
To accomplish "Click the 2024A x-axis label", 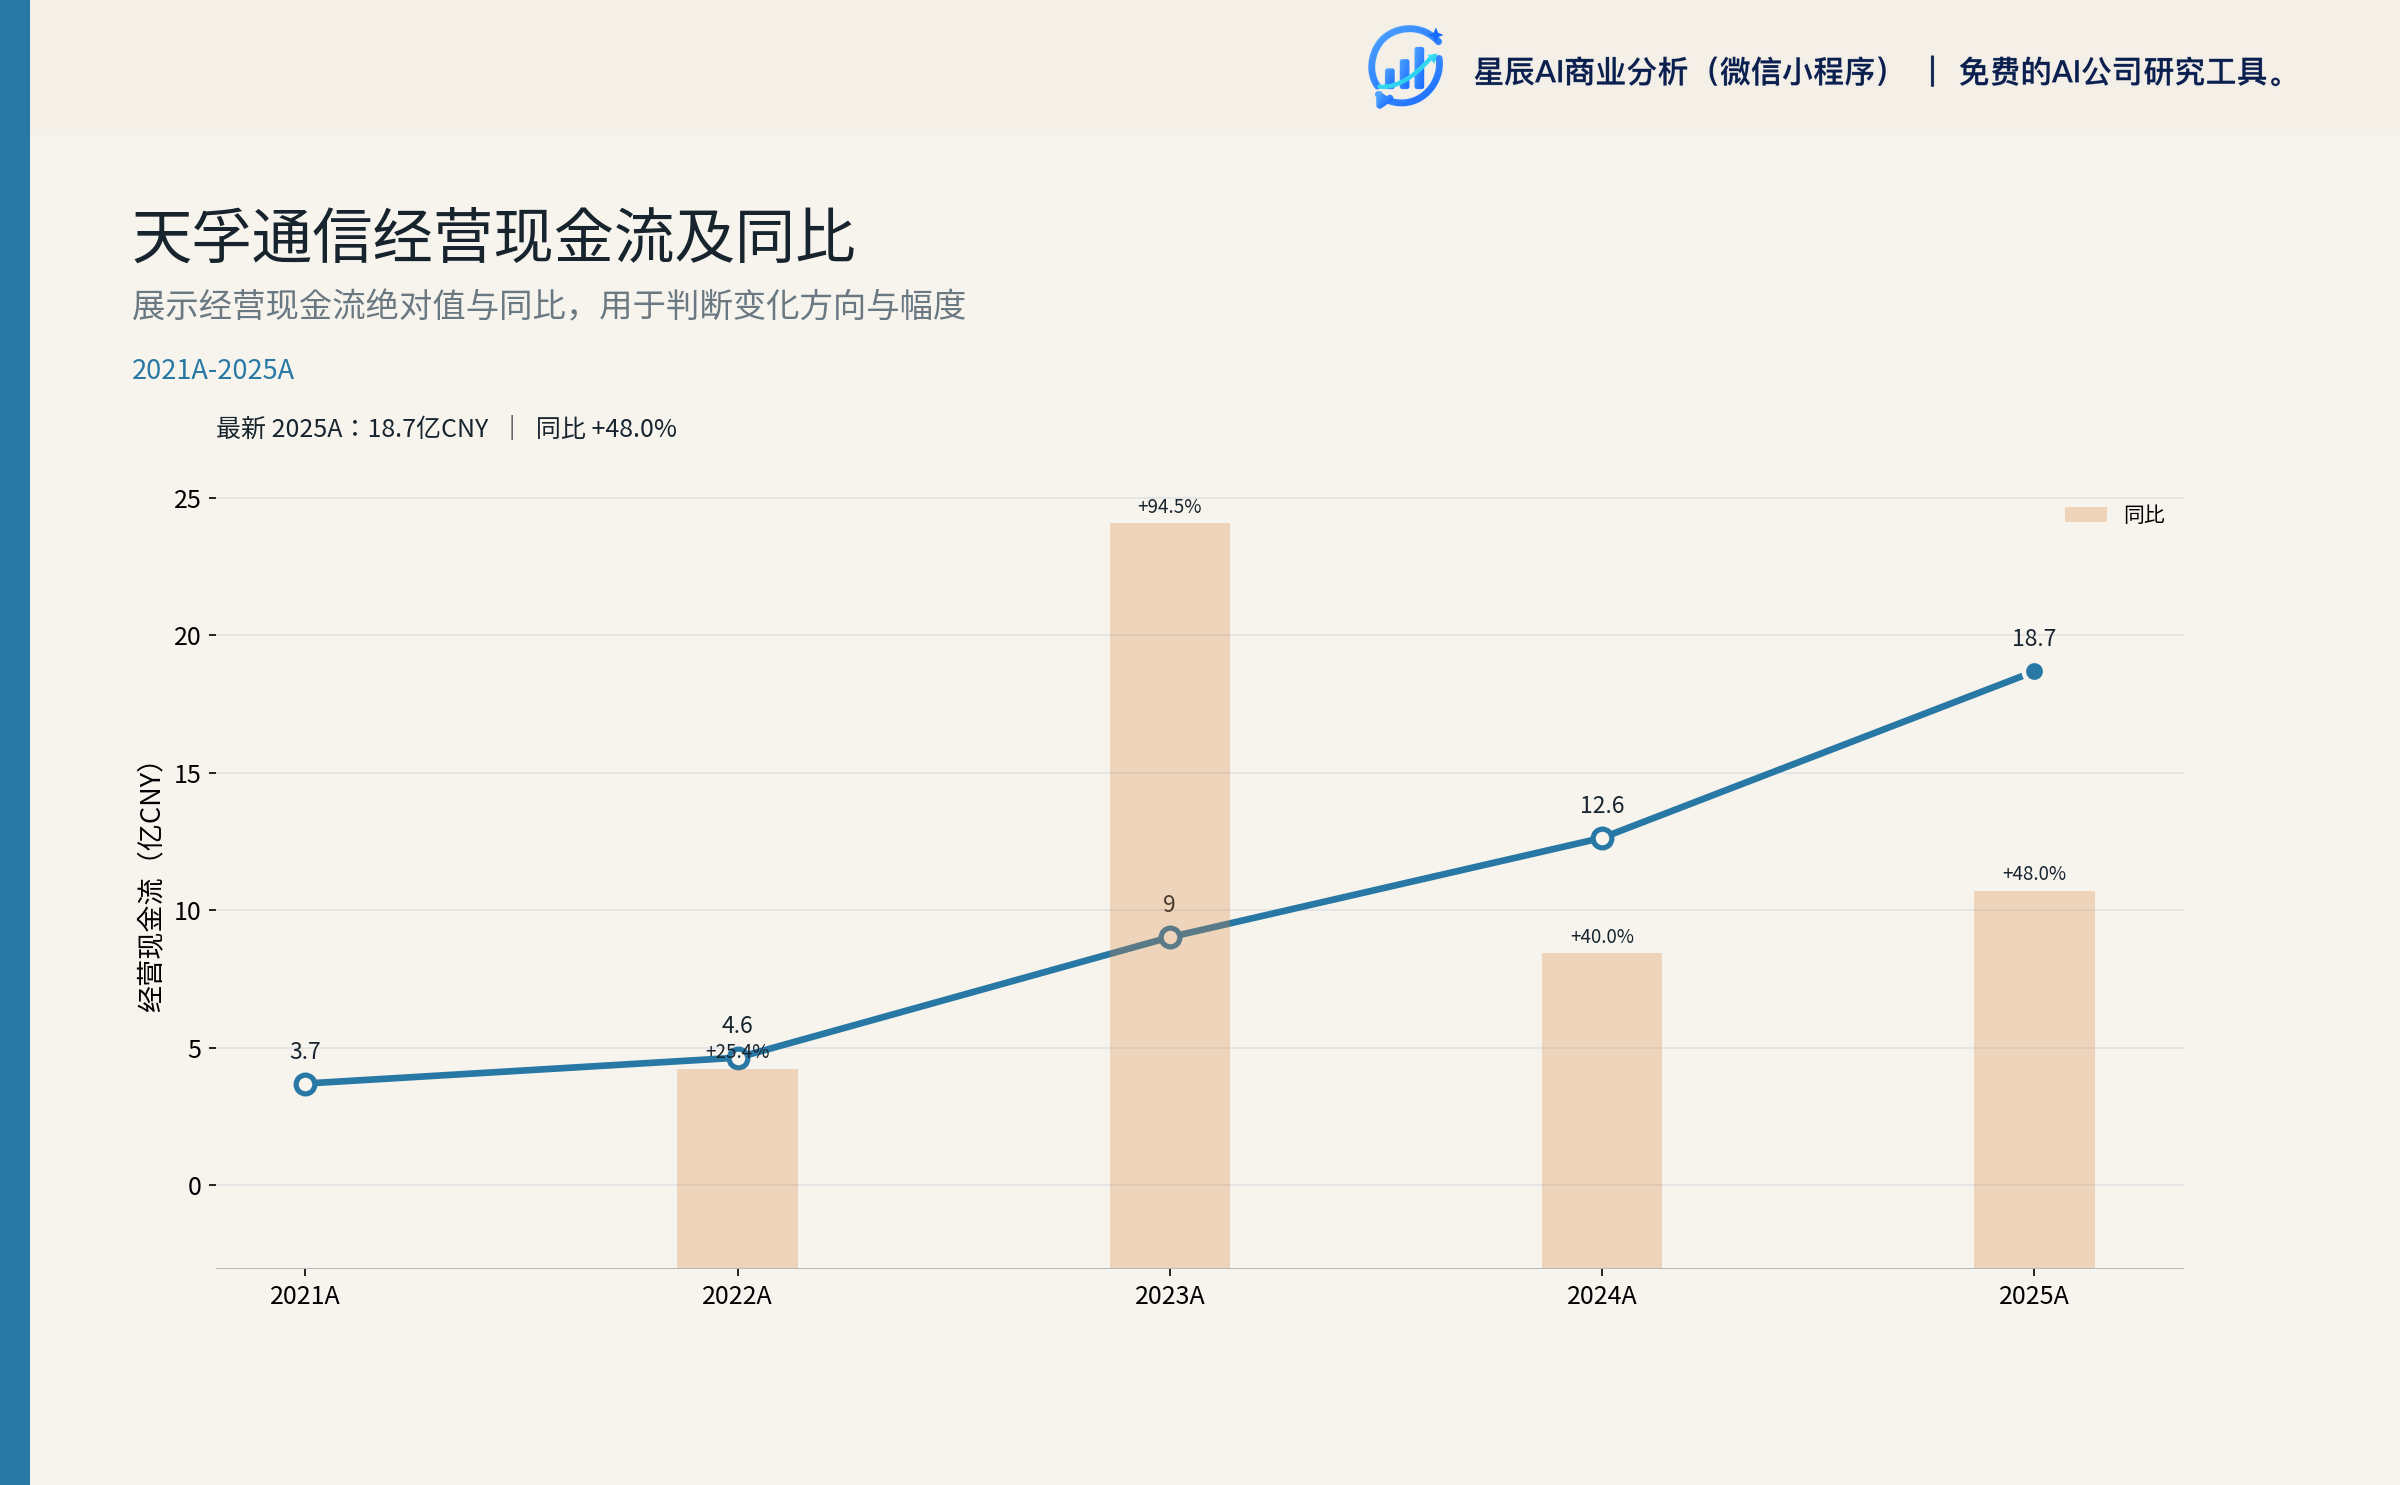I will point(1602,1296).
